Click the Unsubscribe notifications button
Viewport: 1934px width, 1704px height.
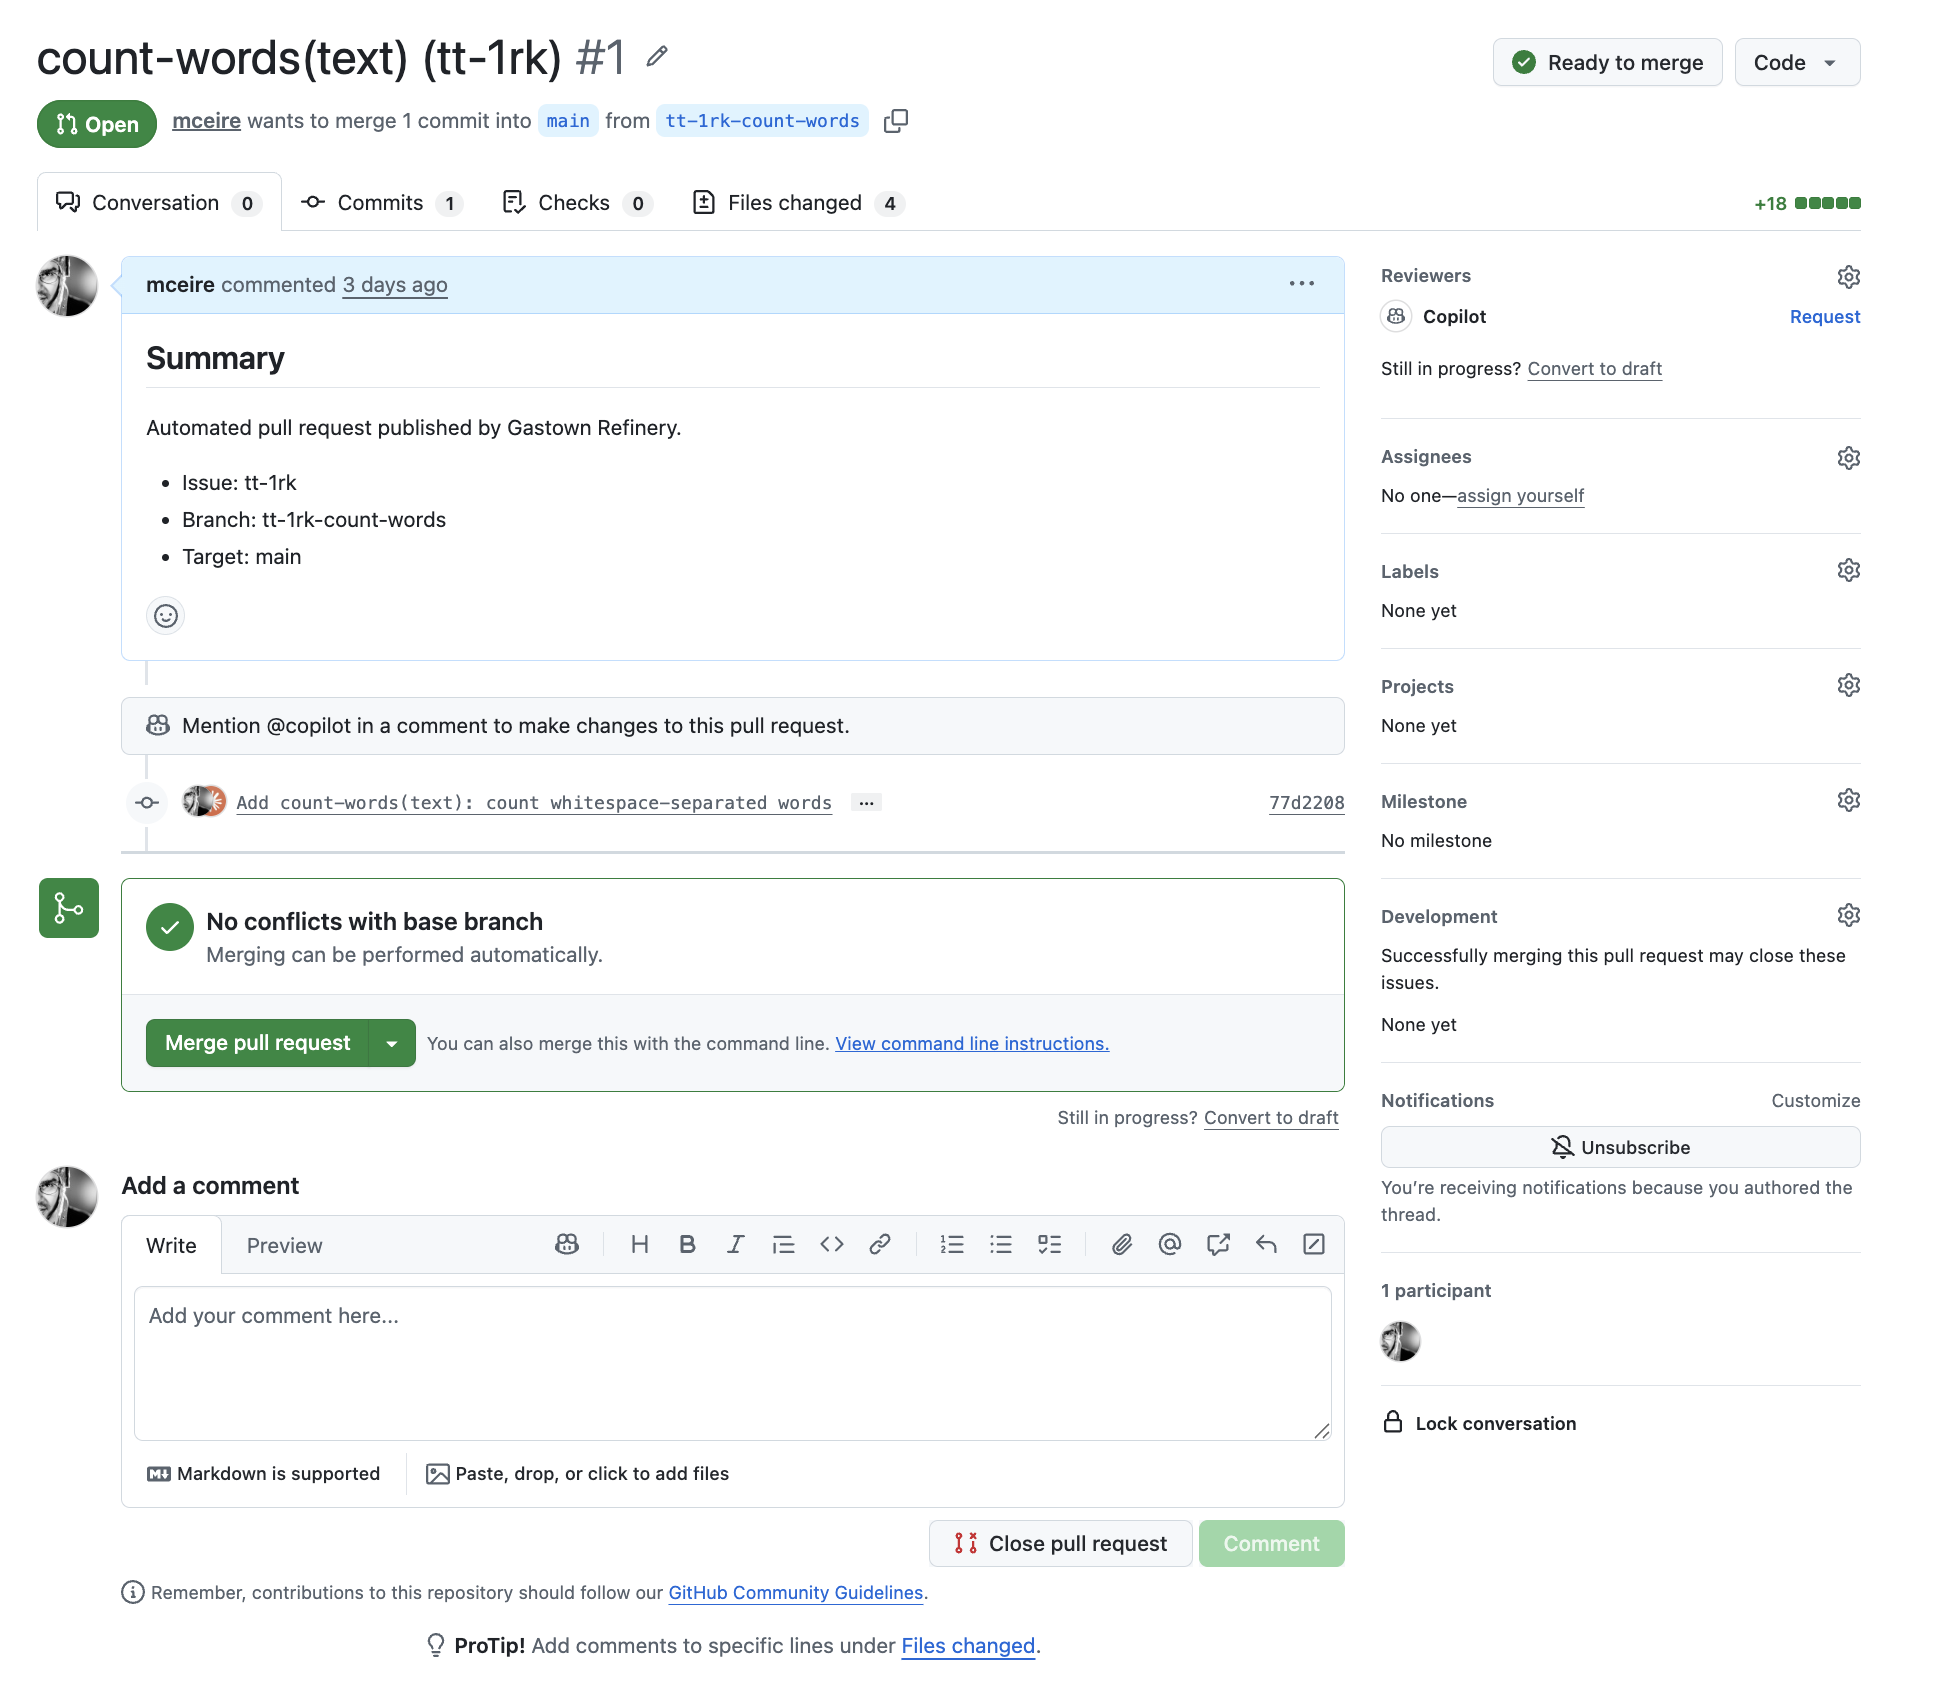pos(1620,1147)
